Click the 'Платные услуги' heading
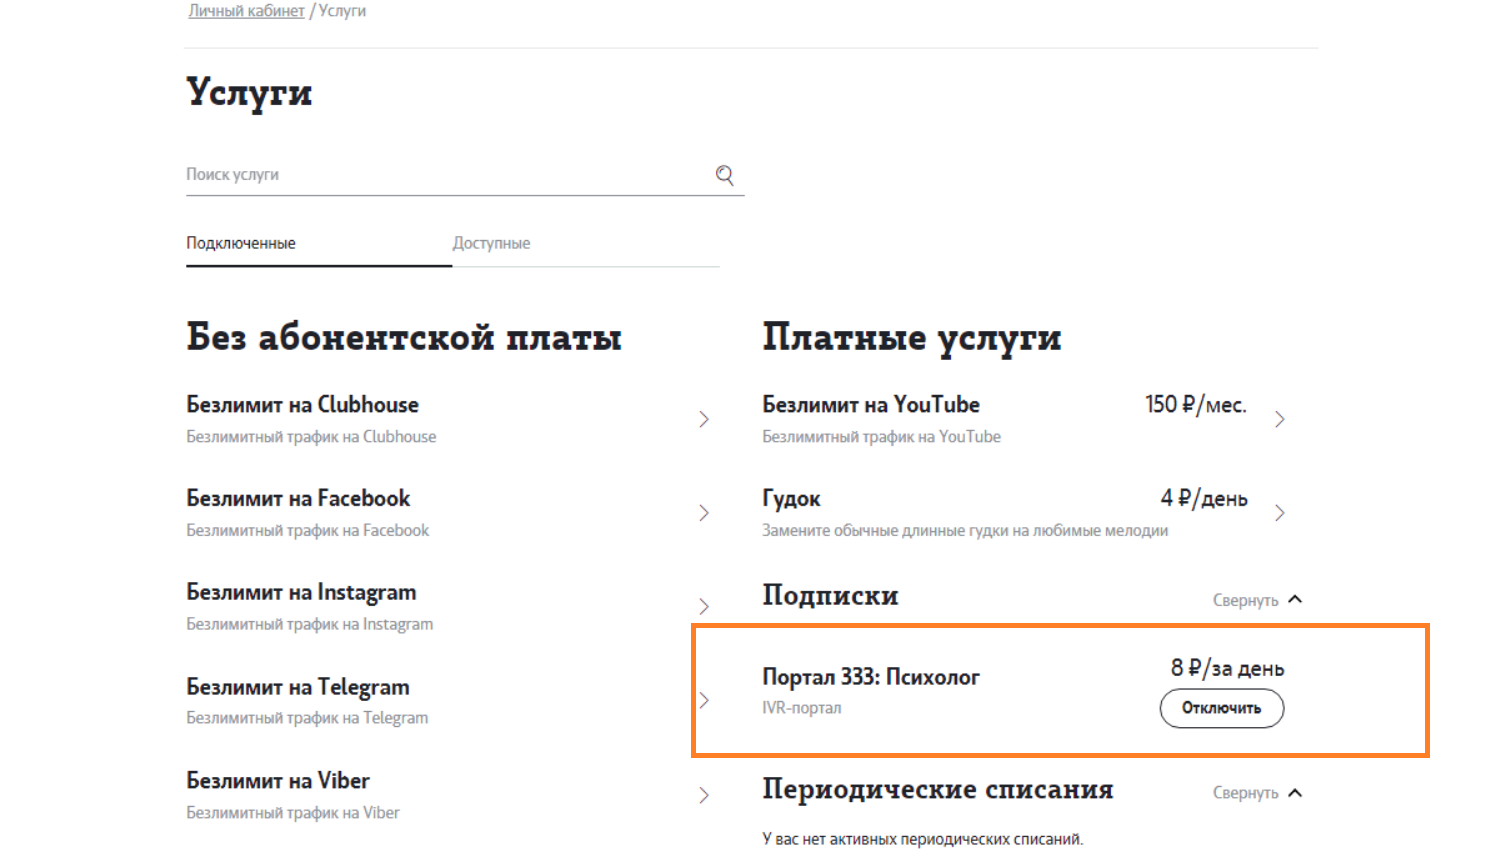The image size is (1500, 860). point(911,338)
